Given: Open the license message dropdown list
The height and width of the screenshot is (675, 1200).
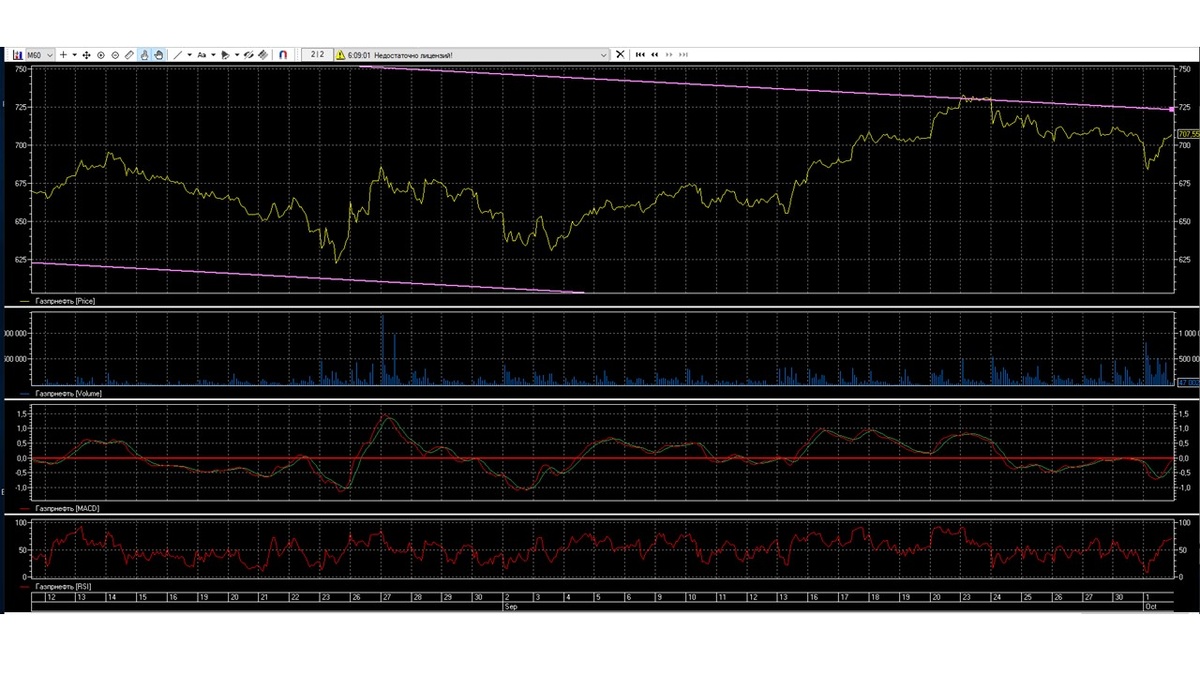Looking at the screenshot, I should (x=603, y=55).
